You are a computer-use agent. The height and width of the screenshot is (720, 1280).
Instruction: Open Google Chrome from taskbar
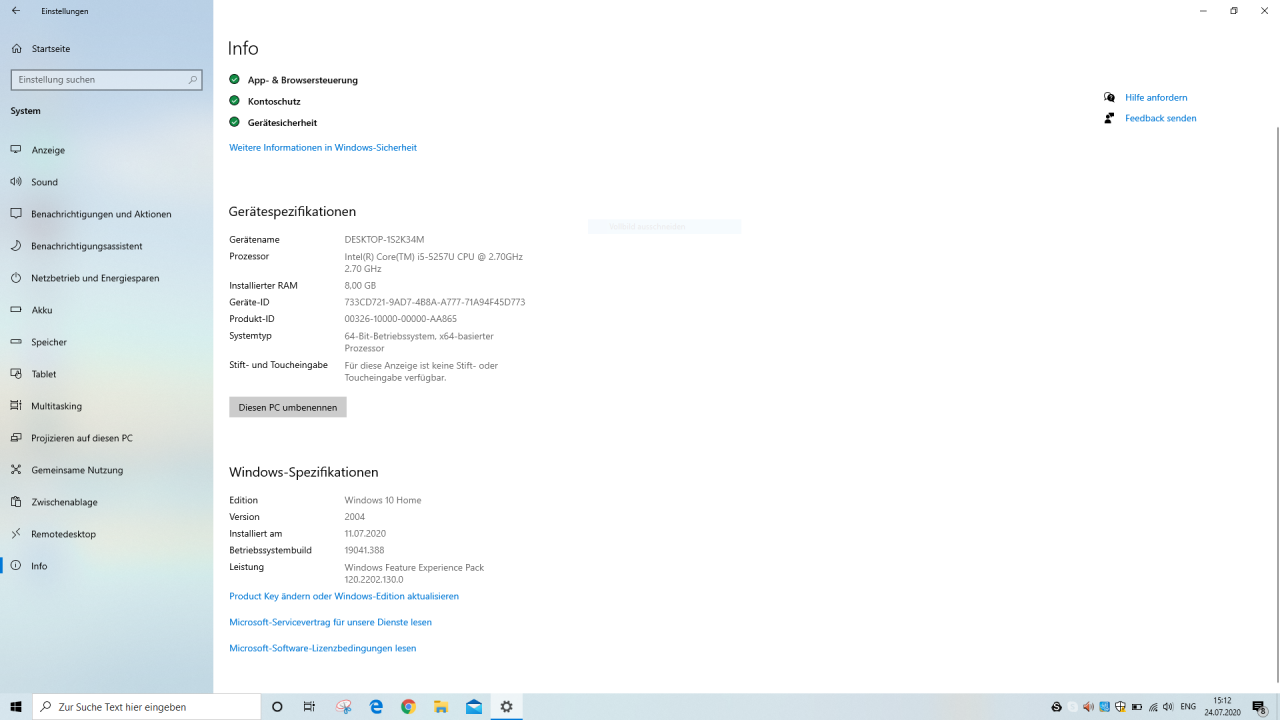(408, 707)
